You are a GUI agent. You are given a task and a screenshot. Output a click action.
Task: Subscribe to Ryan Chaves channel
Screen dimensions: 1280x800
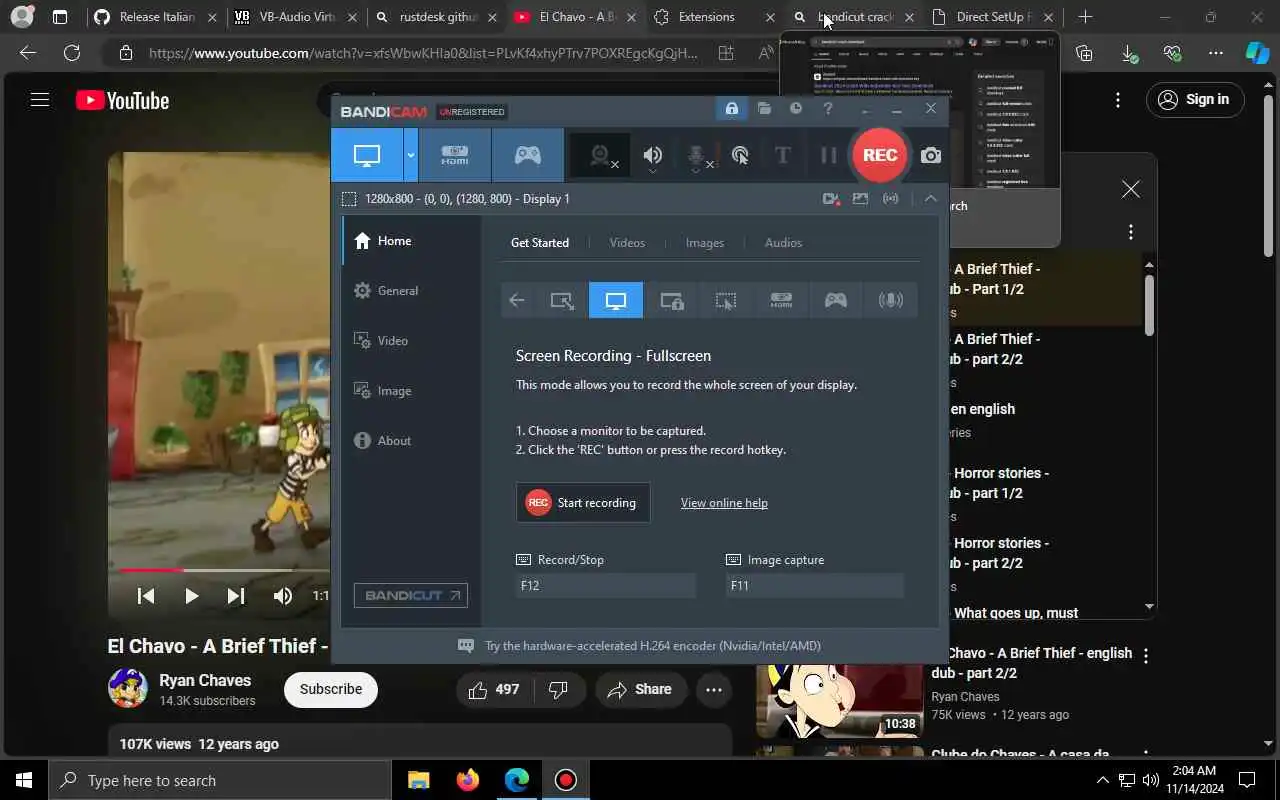click(331, 689)
